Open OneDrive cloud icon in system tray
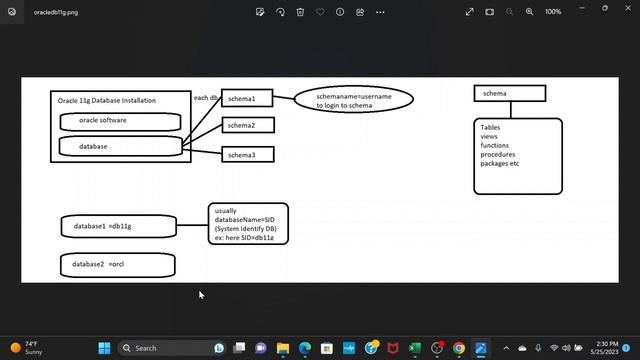Screen dimensions: 640x360 click(522, 348)
